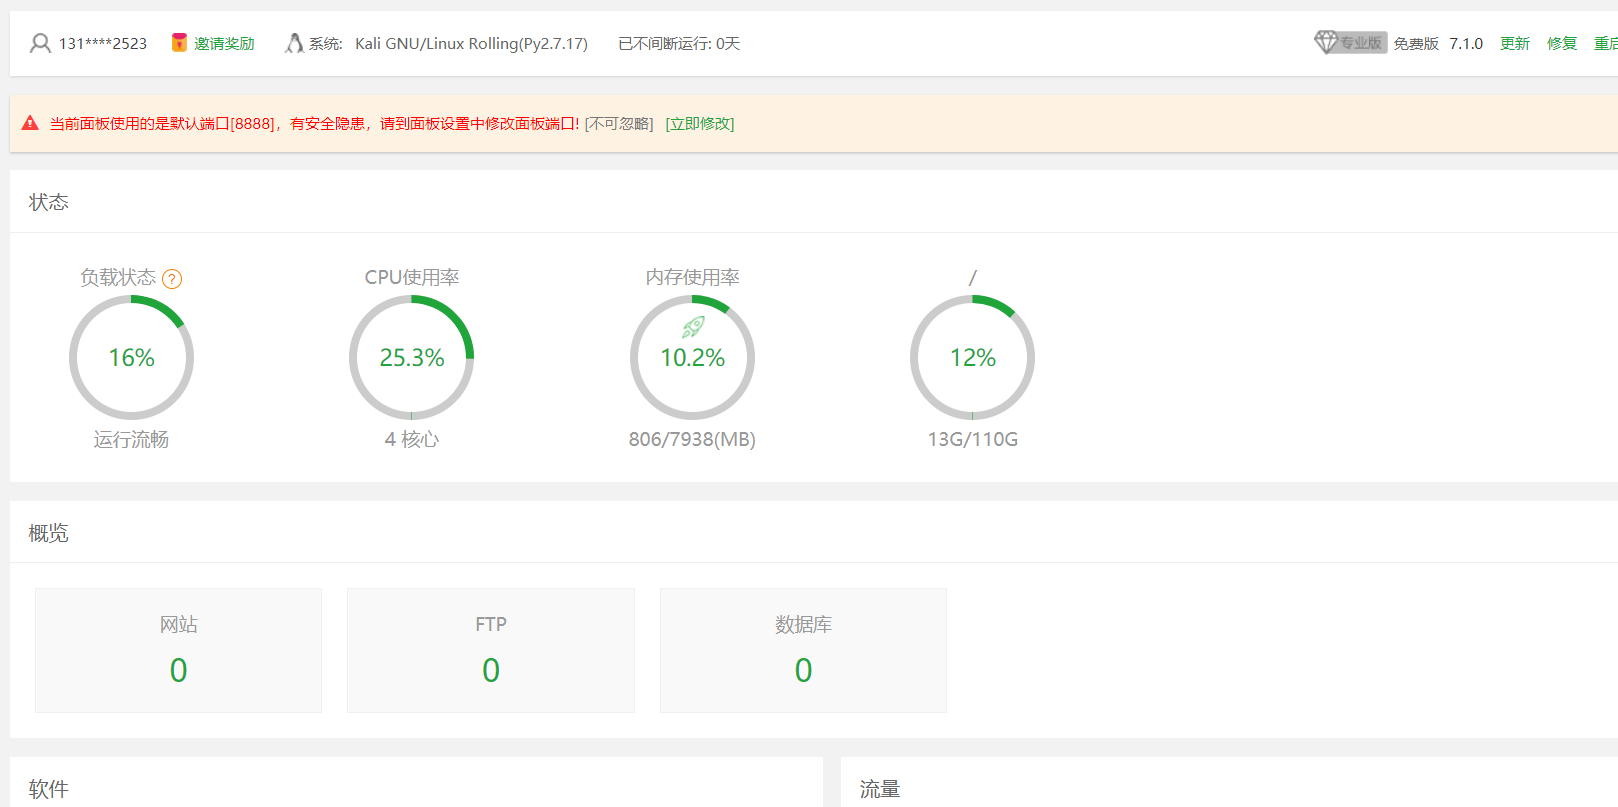The width and height of the screenshot is (1618, 807).
Task: Click the 12% disk usage gauge
Action: (972, 357)
